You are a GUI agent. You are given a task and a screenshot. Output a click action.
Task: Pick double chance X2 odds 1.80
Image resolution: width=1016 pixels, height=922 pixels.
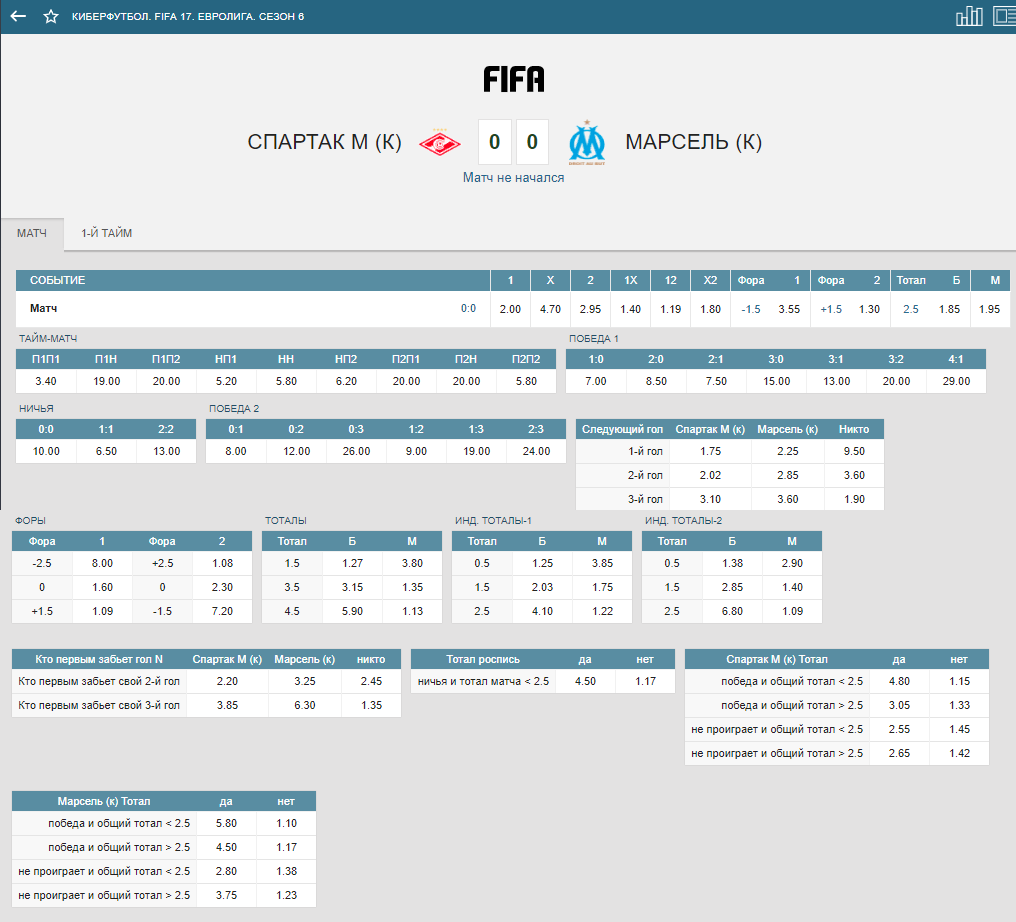tap(710, 309)
